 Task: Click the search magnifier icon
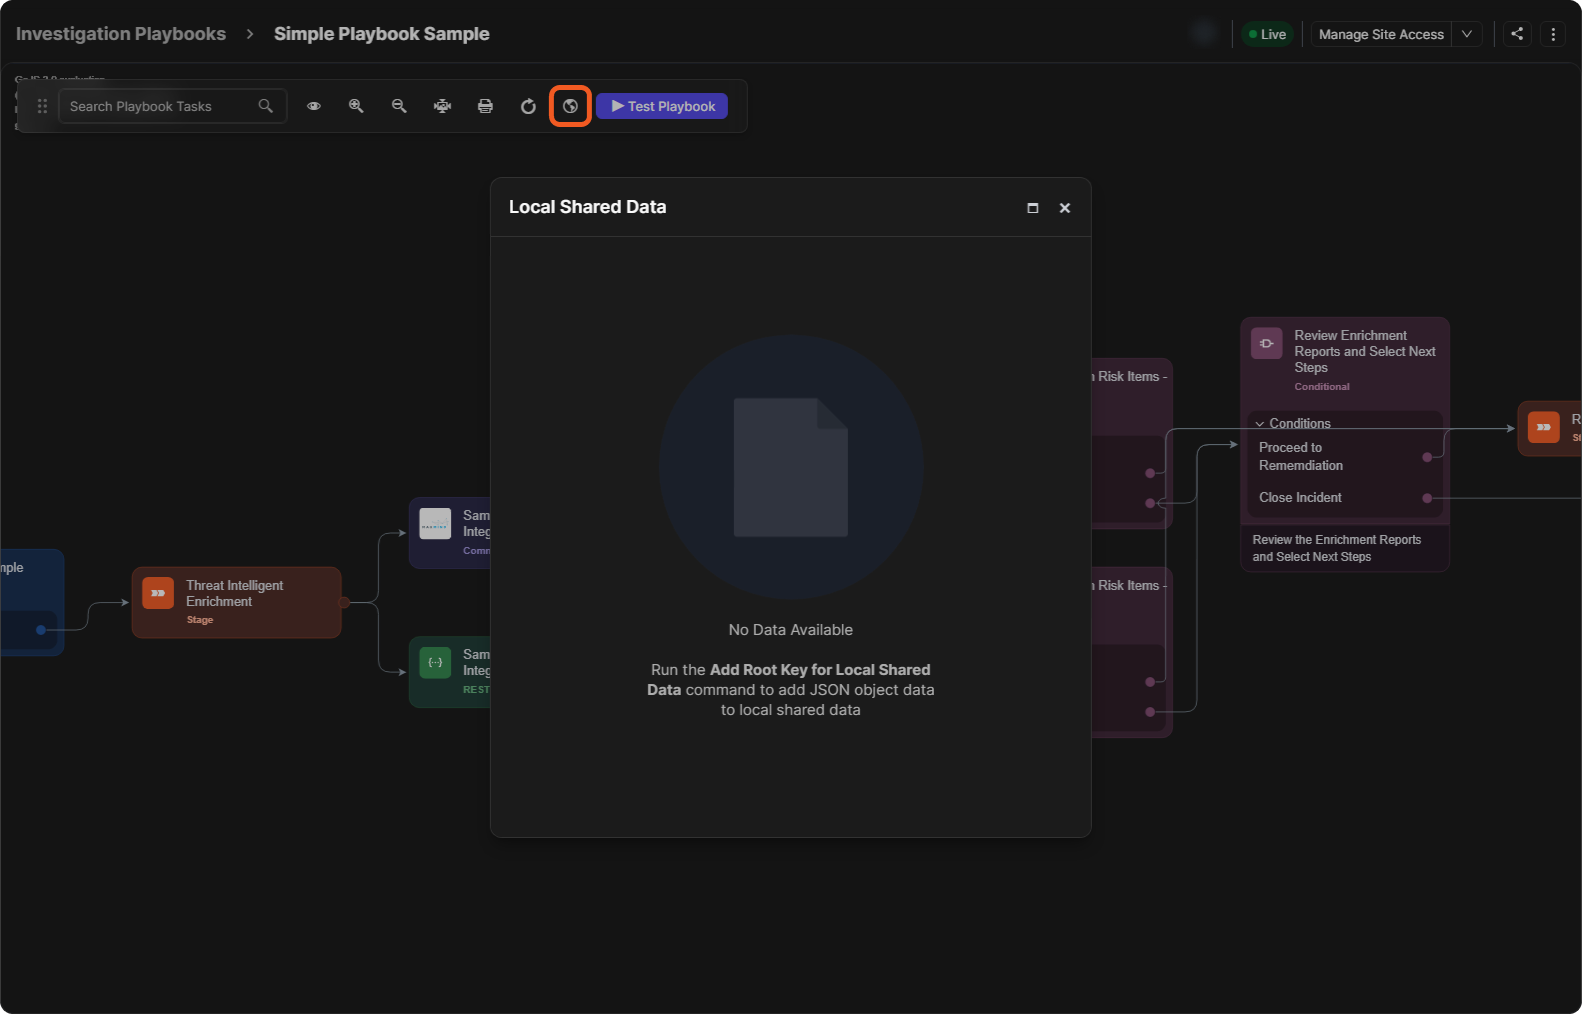pos(265,106)
